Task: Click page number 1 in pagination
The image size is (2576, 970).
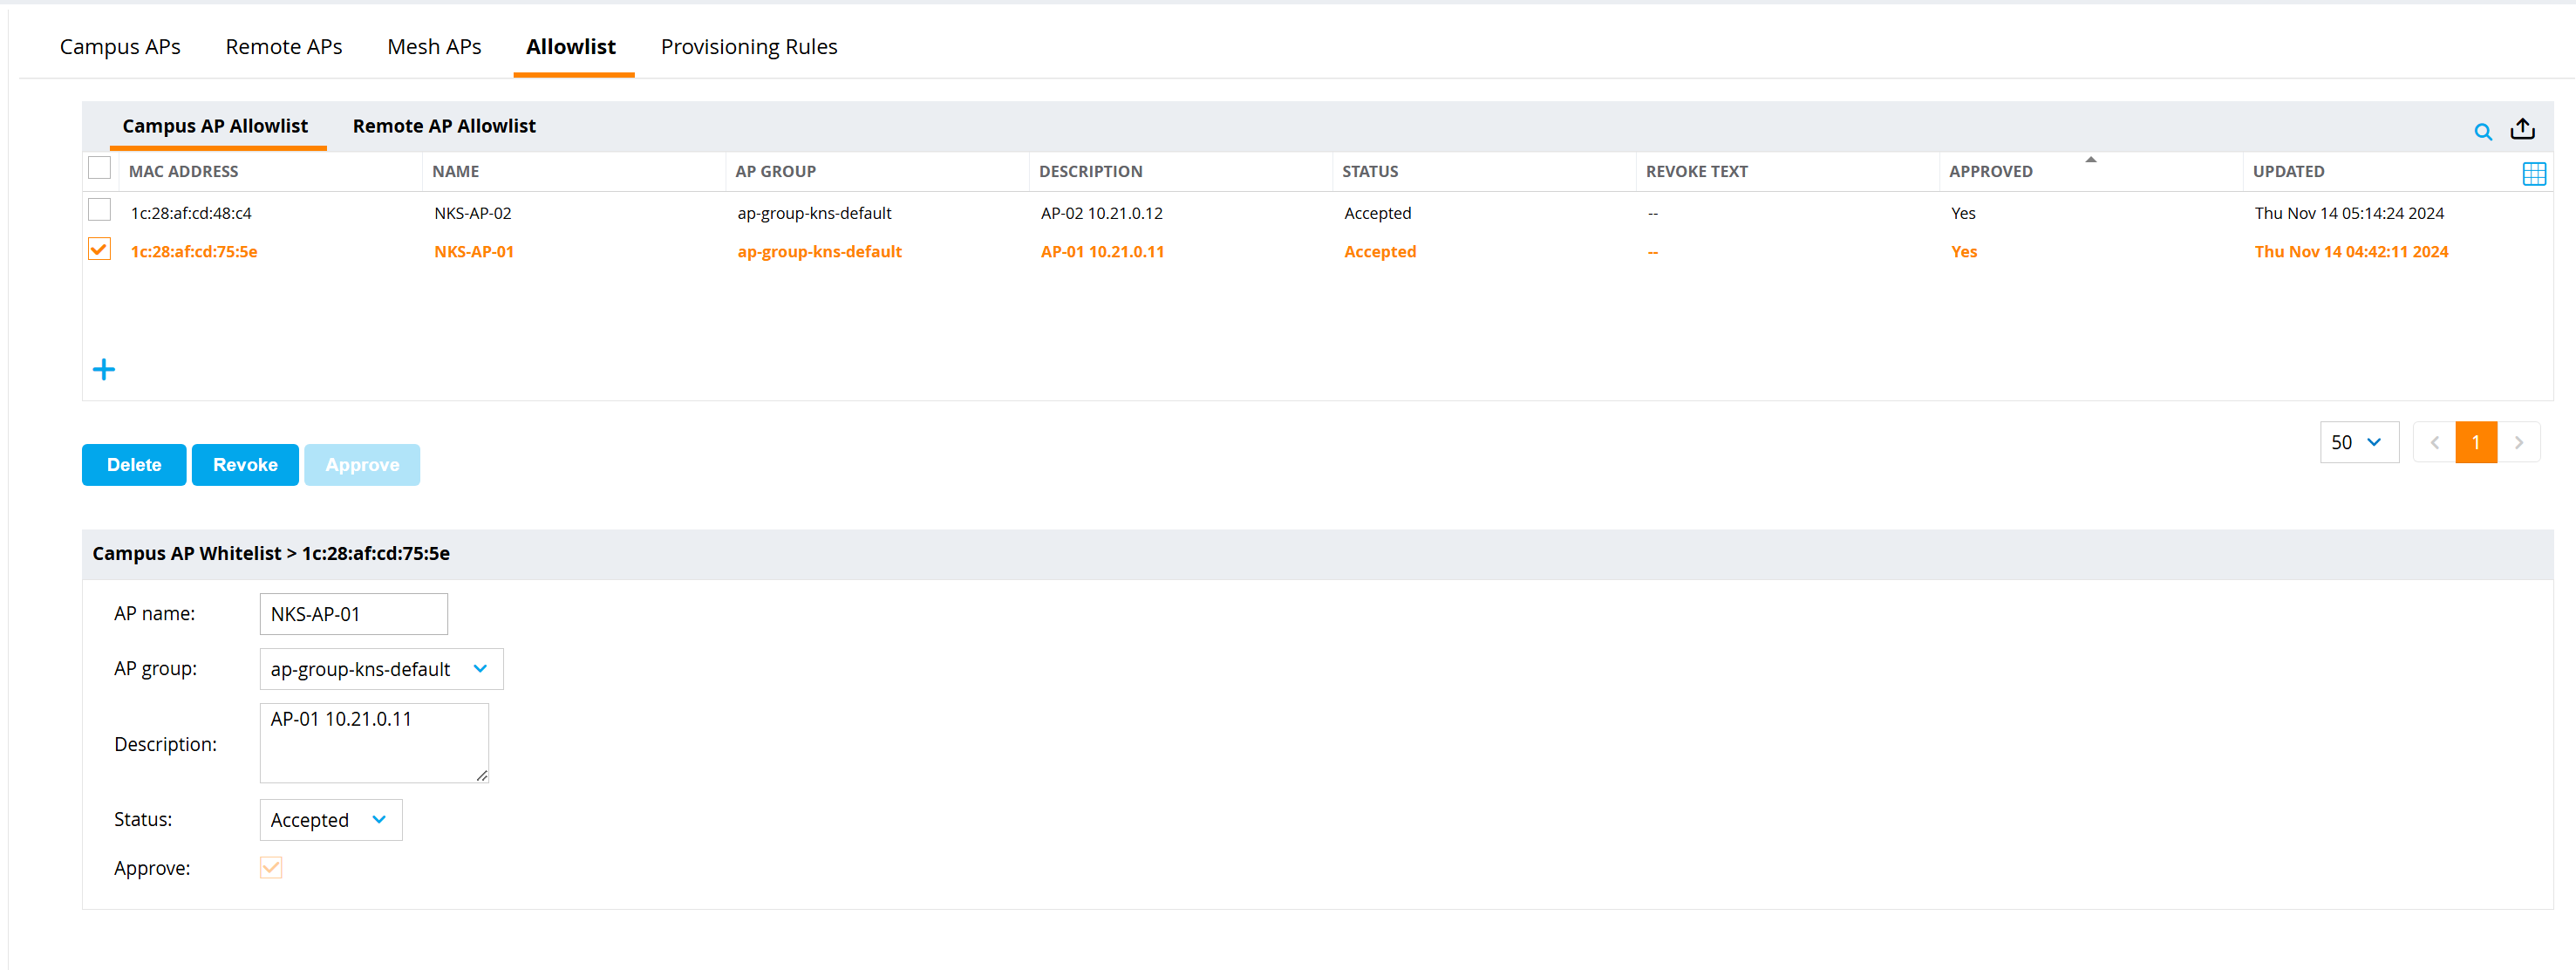Action: pos(2476,441)
